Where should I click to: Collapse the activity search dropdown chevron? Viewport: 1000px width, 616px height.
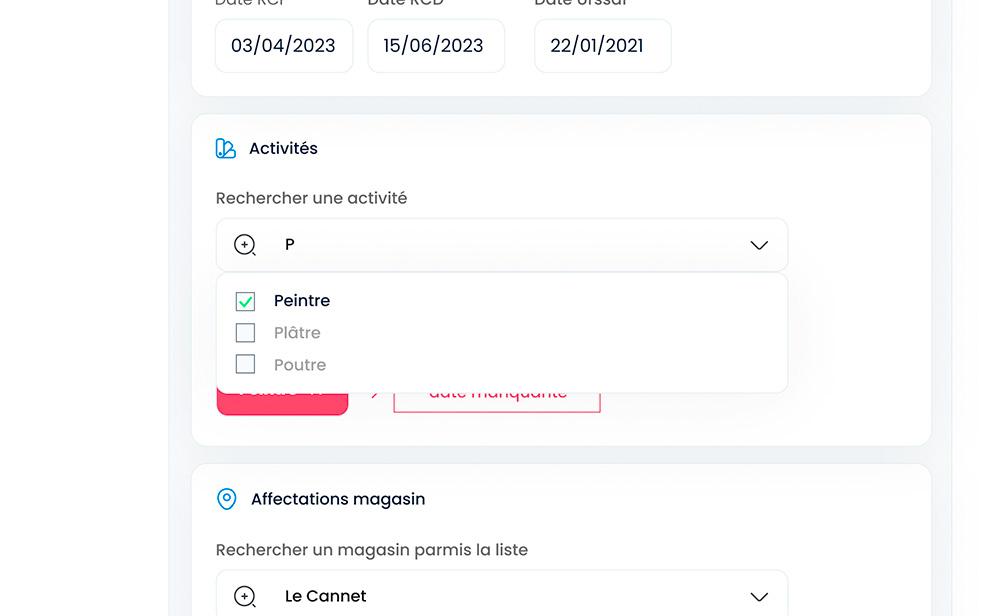(759, 245)
